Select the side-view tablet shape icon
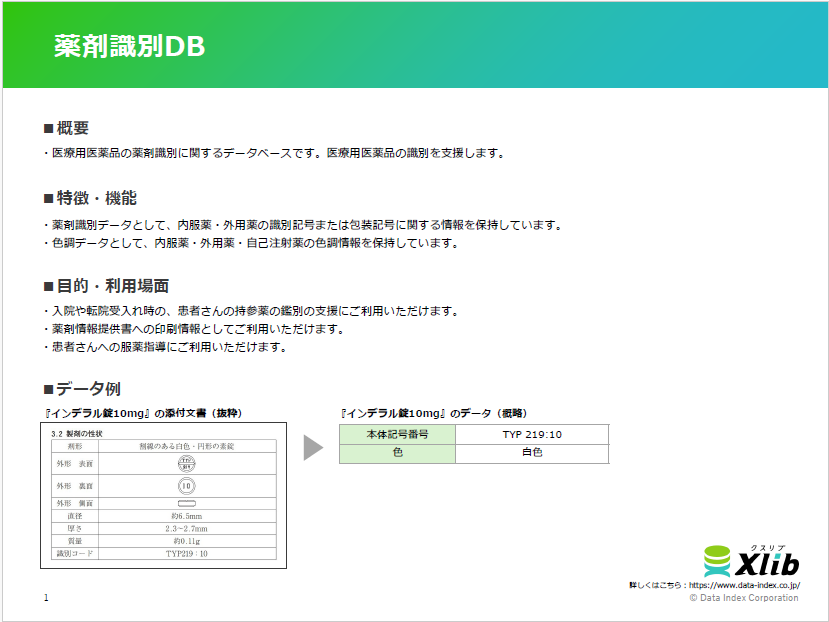The height and width of the screenshot is (622, 829). (185, 502)
